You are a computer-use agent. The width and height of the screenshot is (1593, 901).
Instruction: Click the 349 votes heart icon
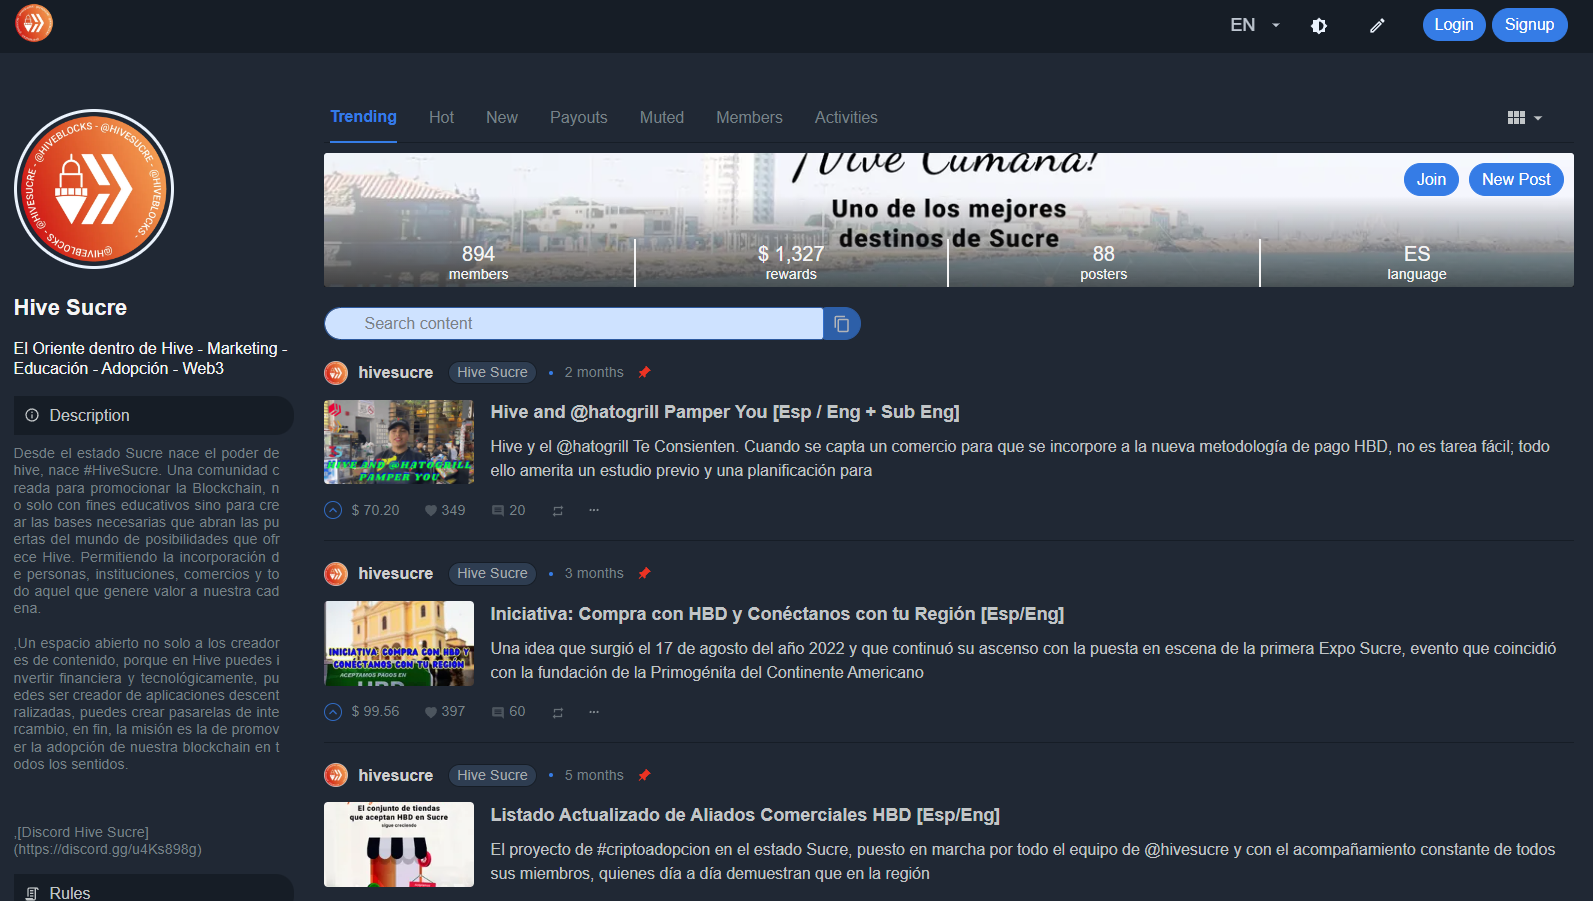tap(431, 511)
